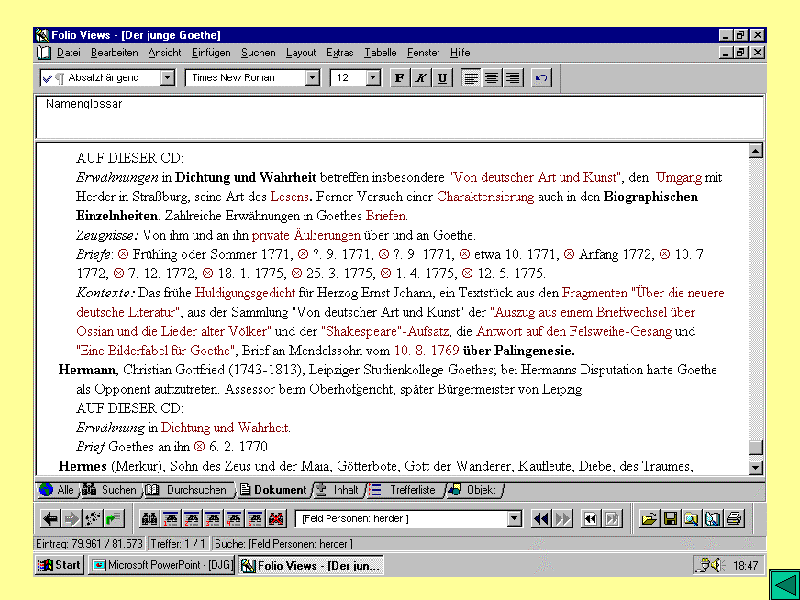Switch to Microsoft PowerPoint in the taskbar
Screen dimensions: 800x600
pyautogui.click(x=158, y=566)
